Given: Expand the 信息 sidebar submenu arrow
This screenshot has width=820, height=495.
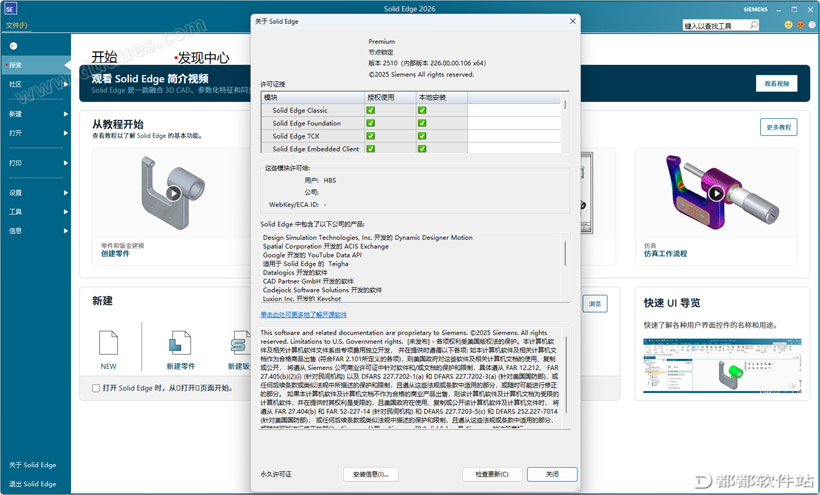Looking at the screenshot, I should [66, 231].
